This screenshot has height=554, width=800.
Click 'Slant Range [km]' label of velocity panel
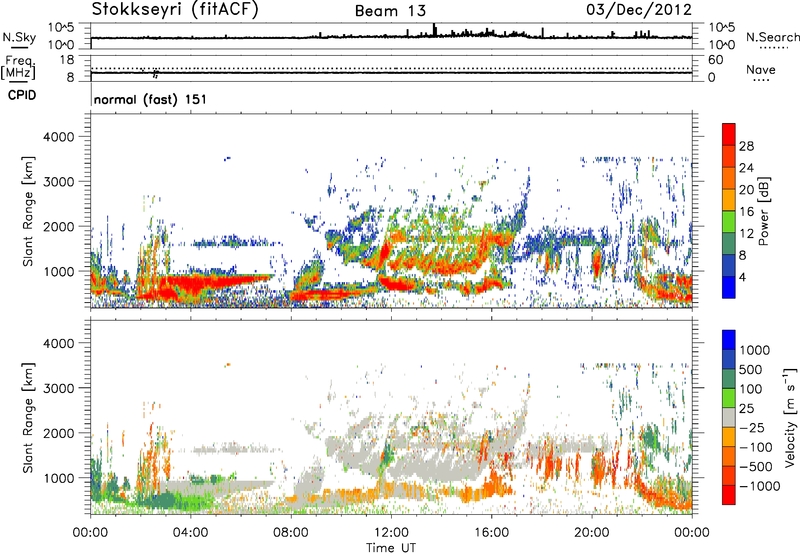(28, 417)
